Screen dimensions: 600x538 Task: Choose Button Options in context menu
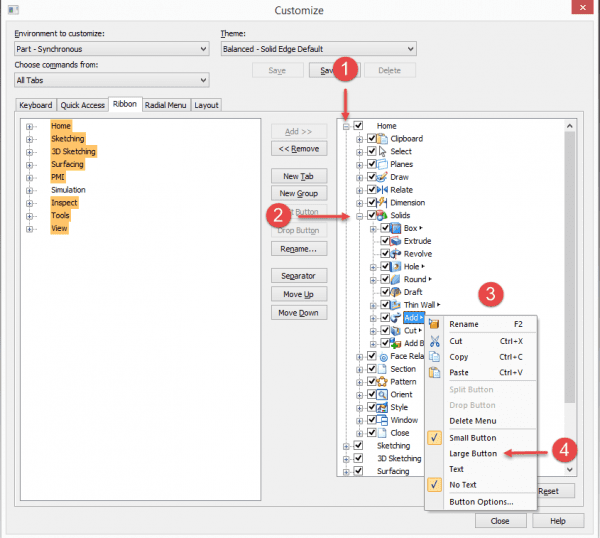point(481,502)
